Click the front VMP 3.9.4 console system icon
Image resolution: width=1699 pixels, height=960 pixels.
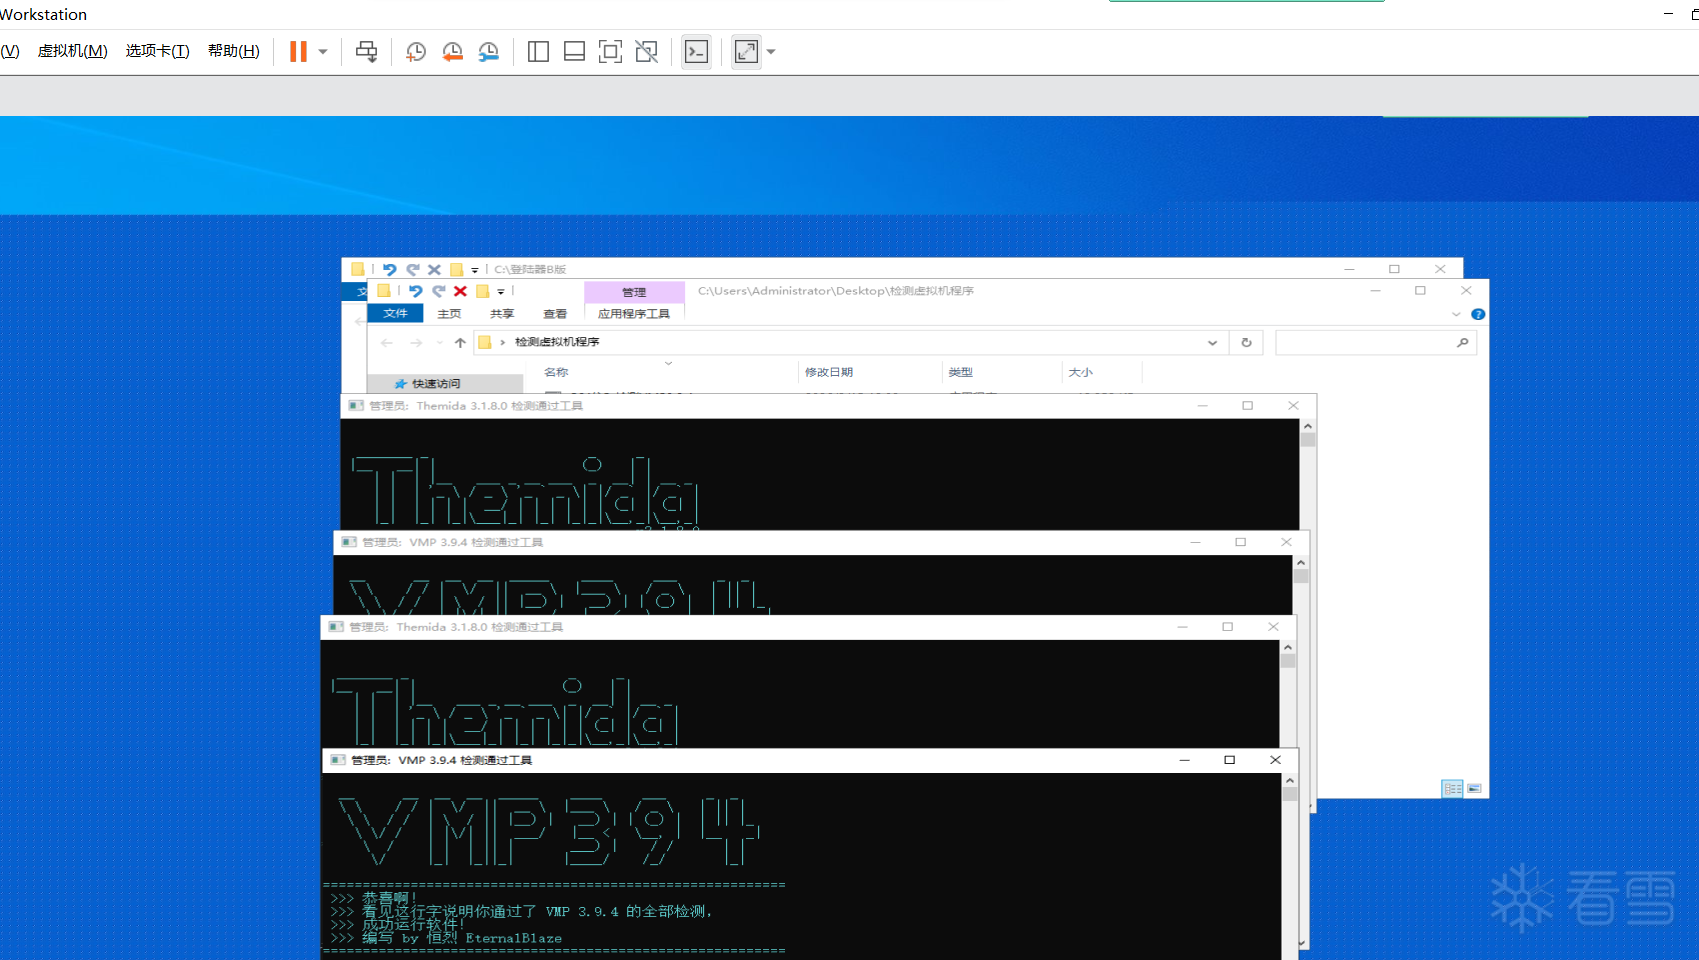click(338, 760)
